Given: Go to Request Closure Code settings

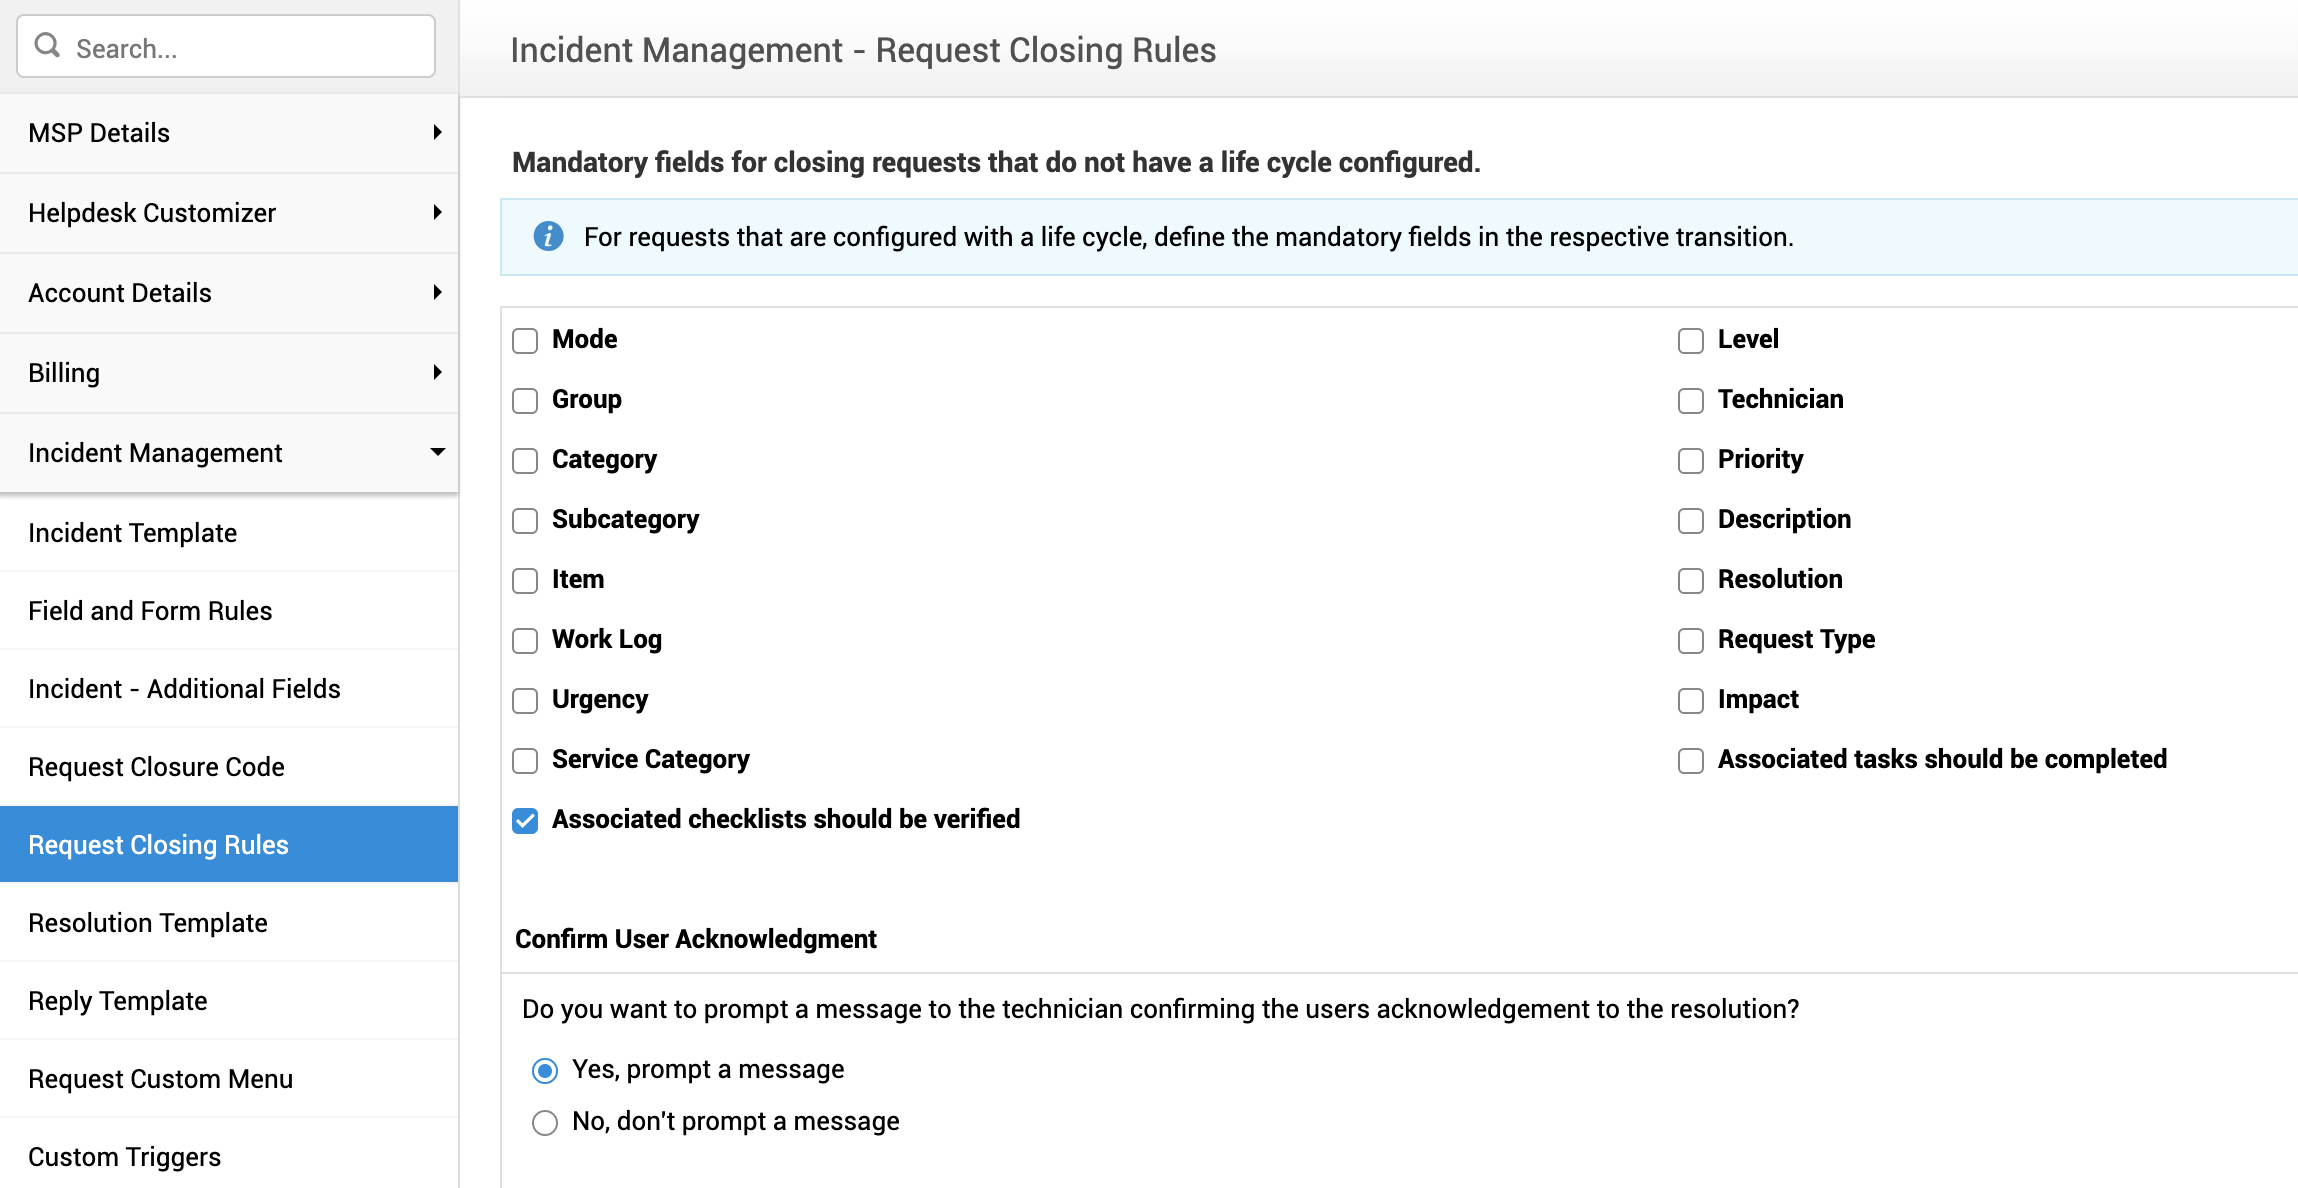Looking at the screenshot, I should tap(156, 767).
